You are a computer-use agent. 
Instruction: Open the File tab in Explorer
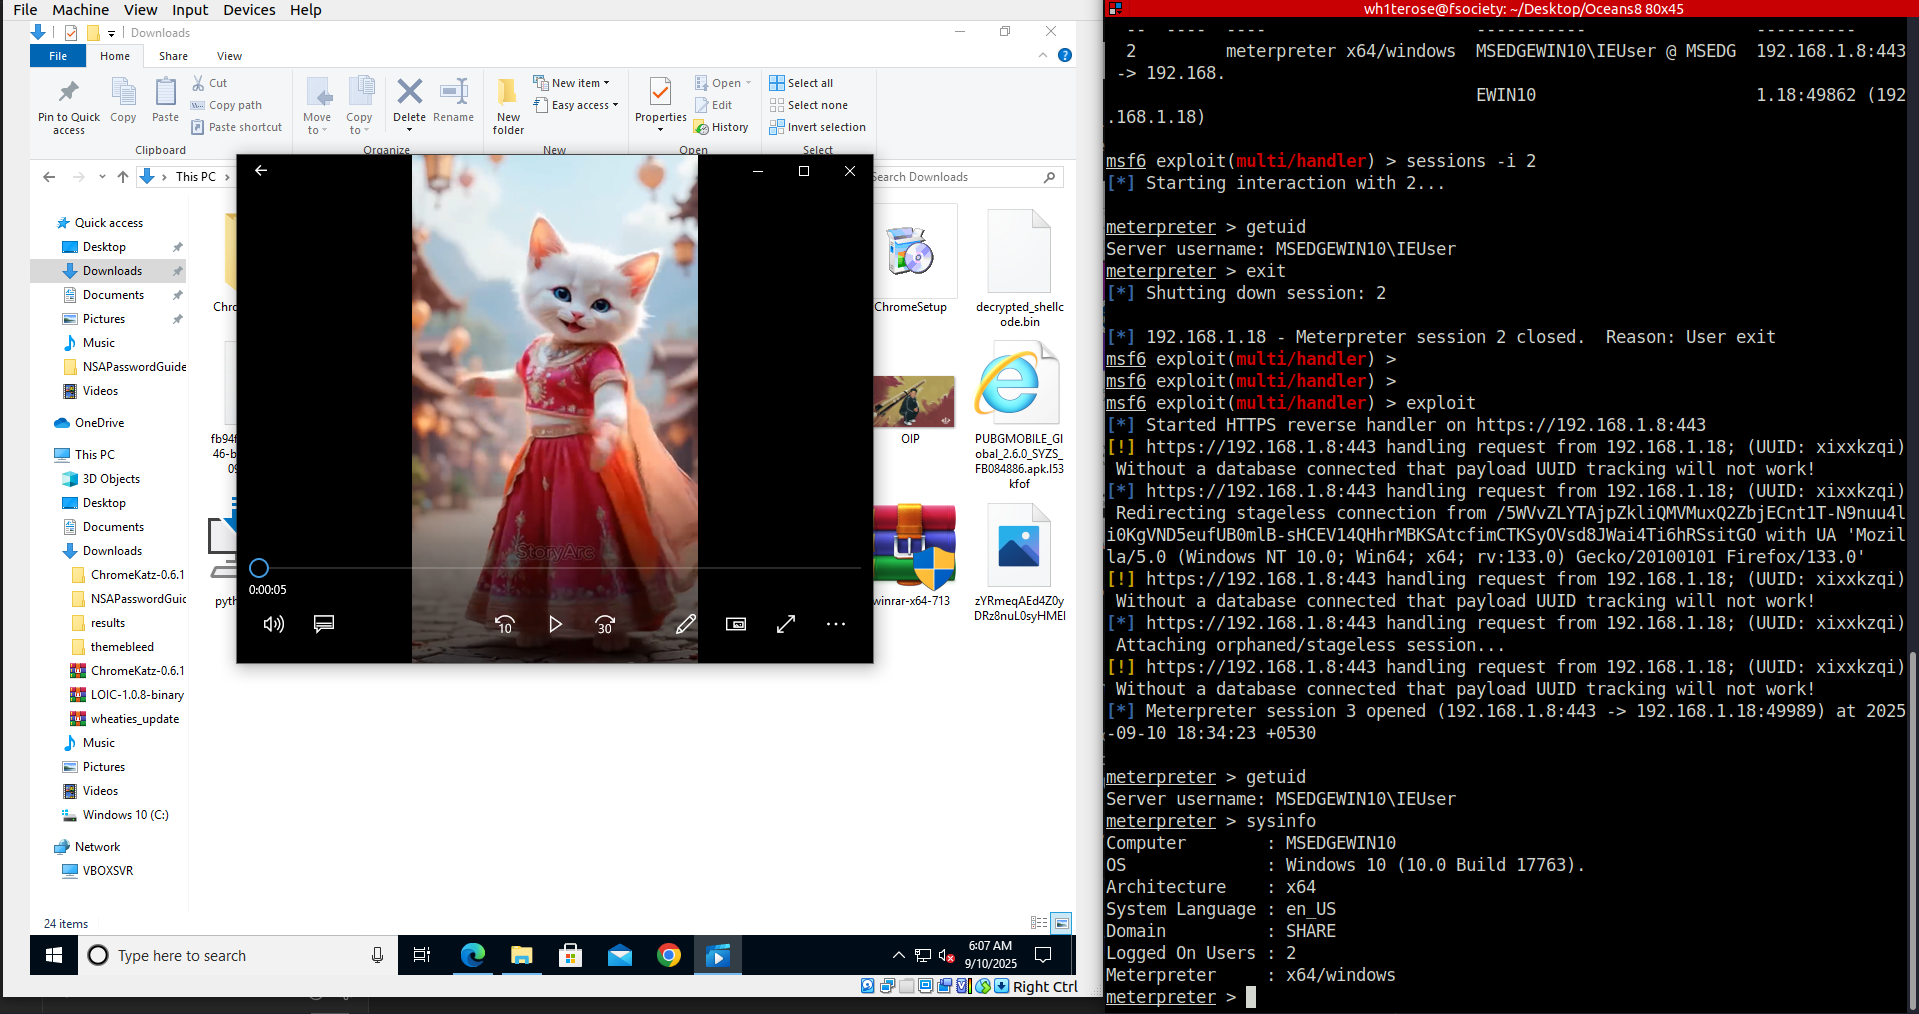pos(58,56)
